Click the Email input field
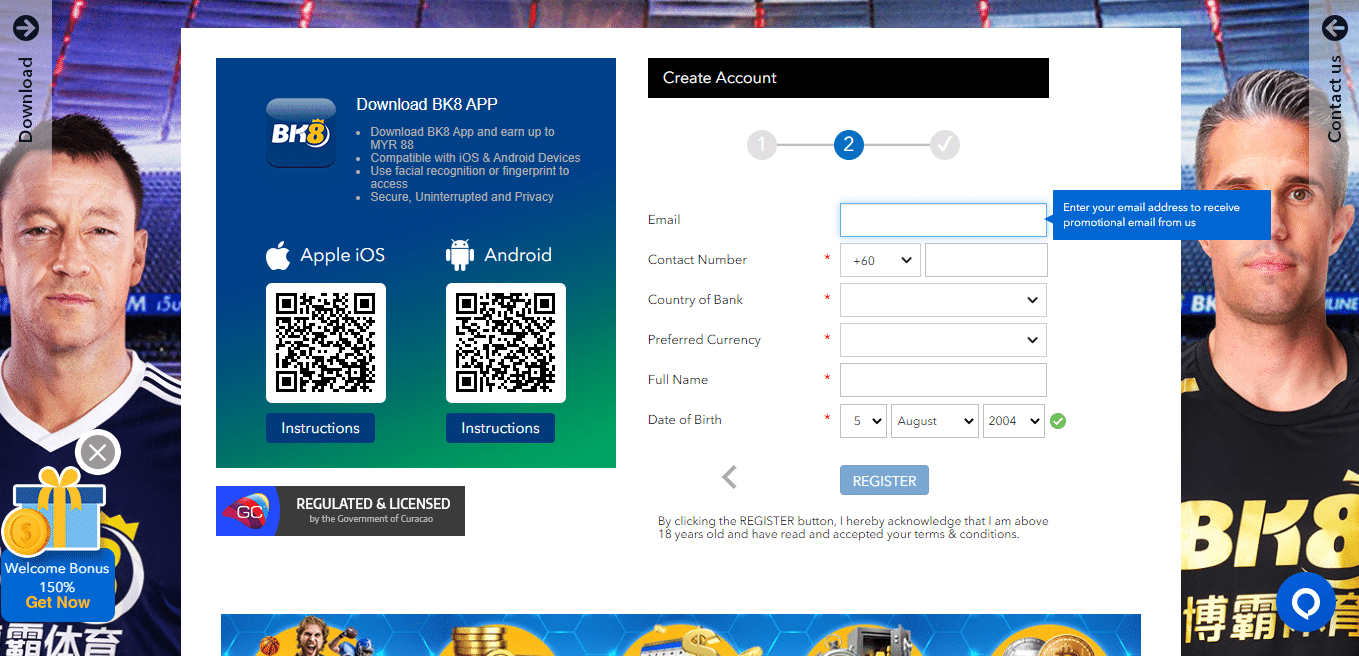The image size is (1359, 656). click(943, 220)
